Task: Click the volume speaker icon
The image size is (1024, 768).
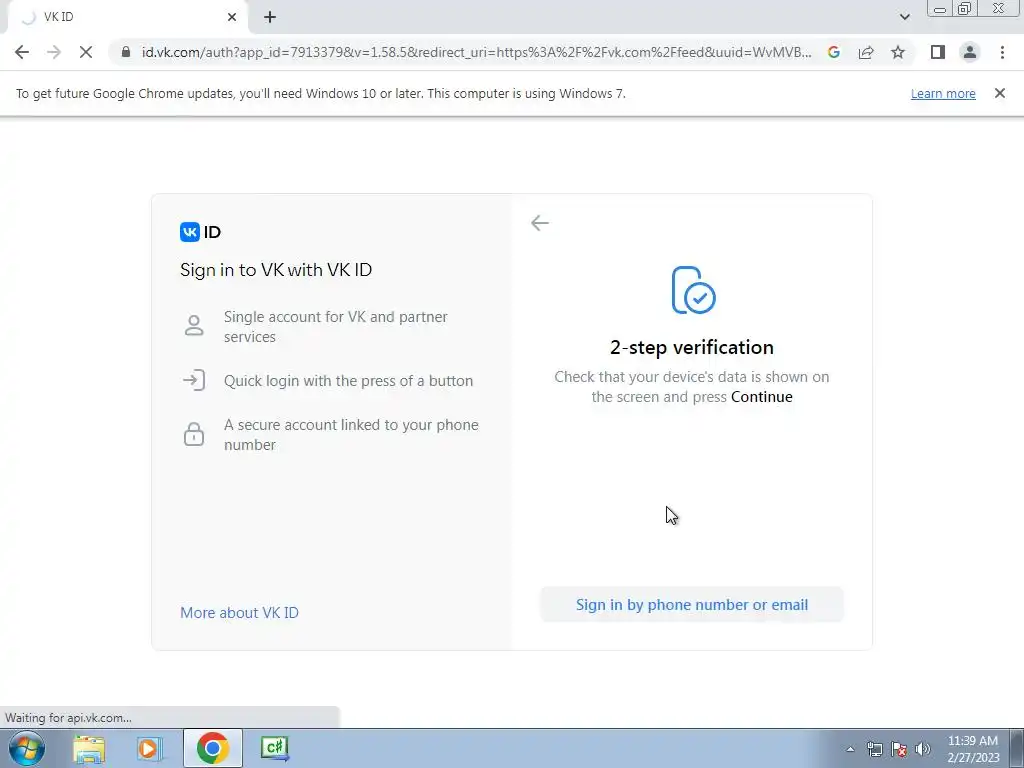Action: click(x=922, y=749)
